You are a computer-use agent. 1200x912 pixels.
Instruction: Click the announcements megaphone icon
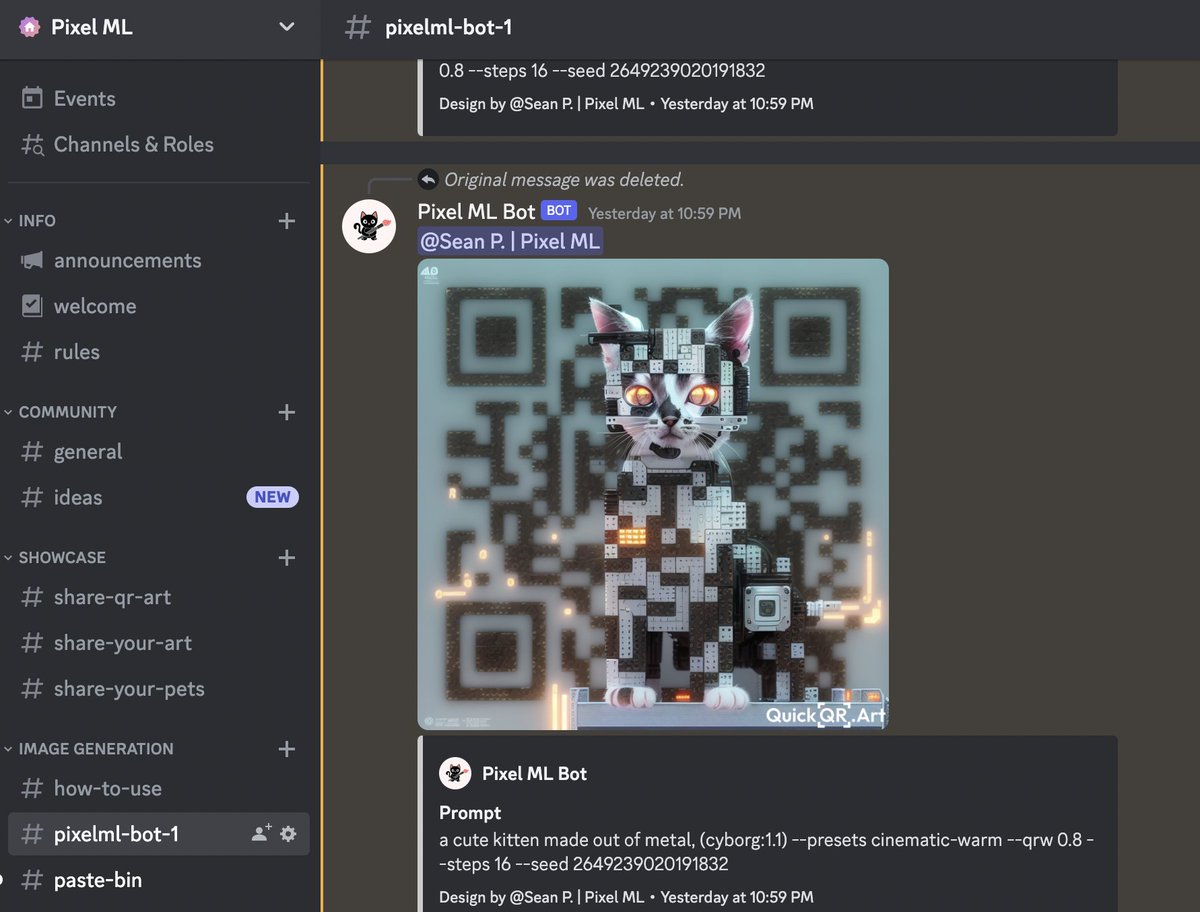tap(33, 260)
